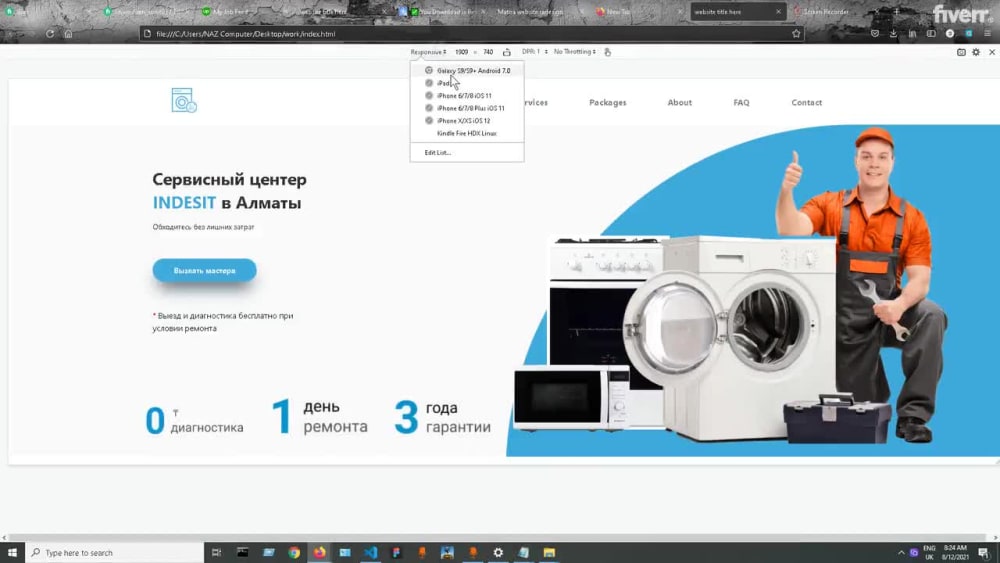This screenshot has height=563, width=1000.
Task: Select iPhone 6/7/8 iOS 11 device
Action: [467, 96]
